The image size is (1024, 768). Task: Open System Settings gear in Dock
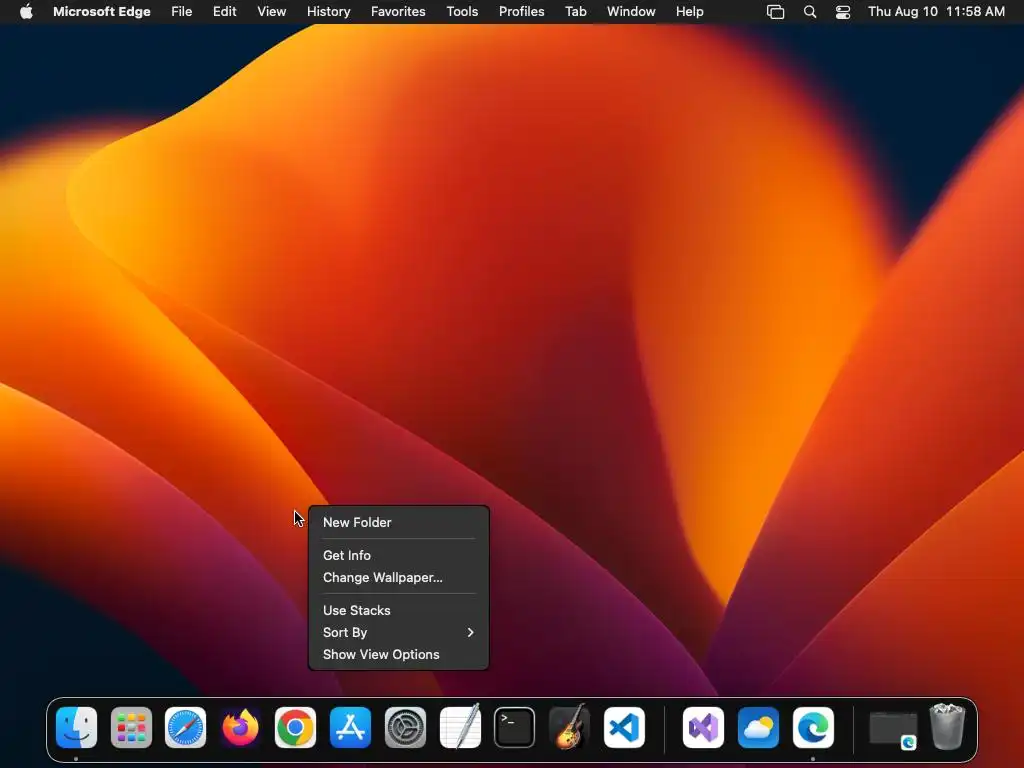405,728
